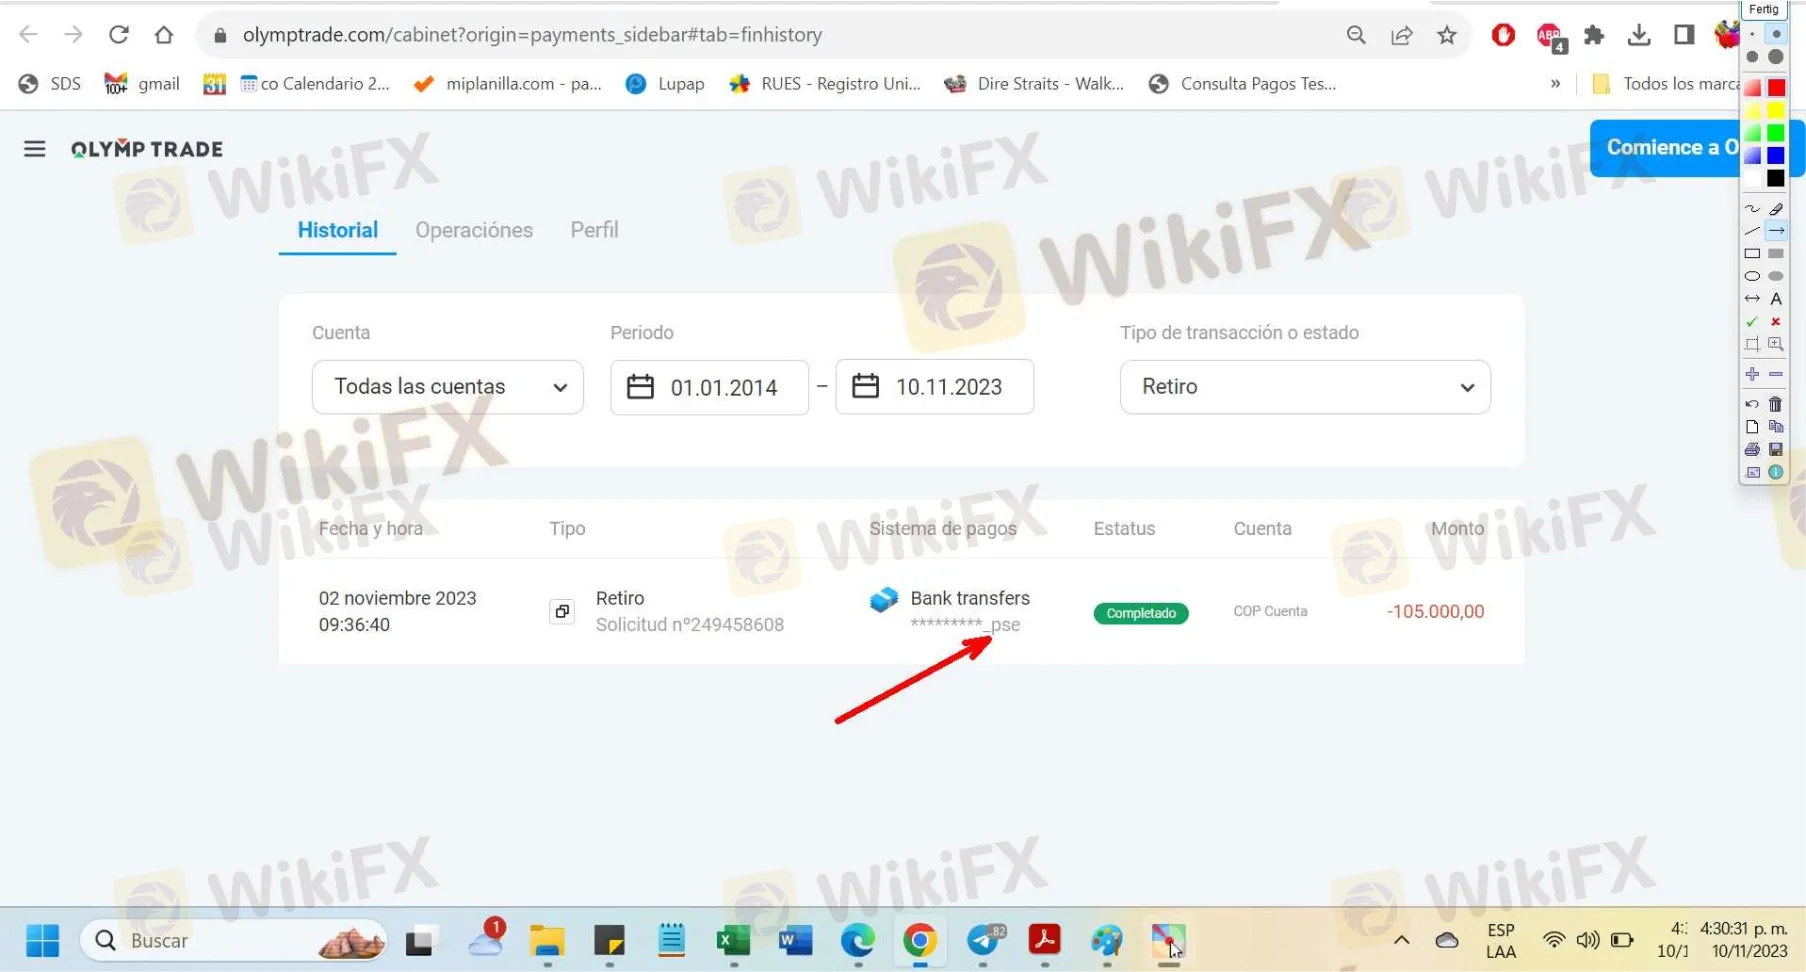Select the filled rectangle annotation tool

1776,254
